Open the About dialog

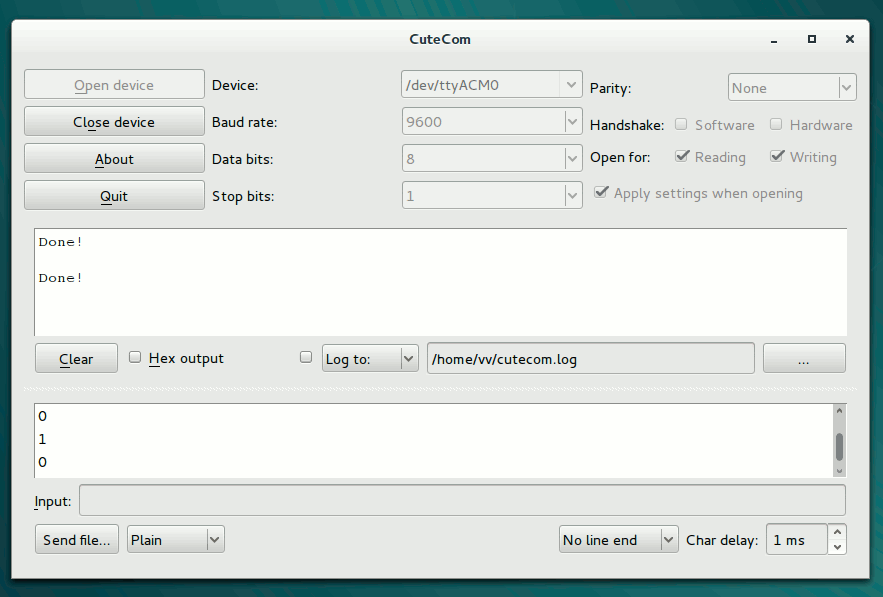114,159
